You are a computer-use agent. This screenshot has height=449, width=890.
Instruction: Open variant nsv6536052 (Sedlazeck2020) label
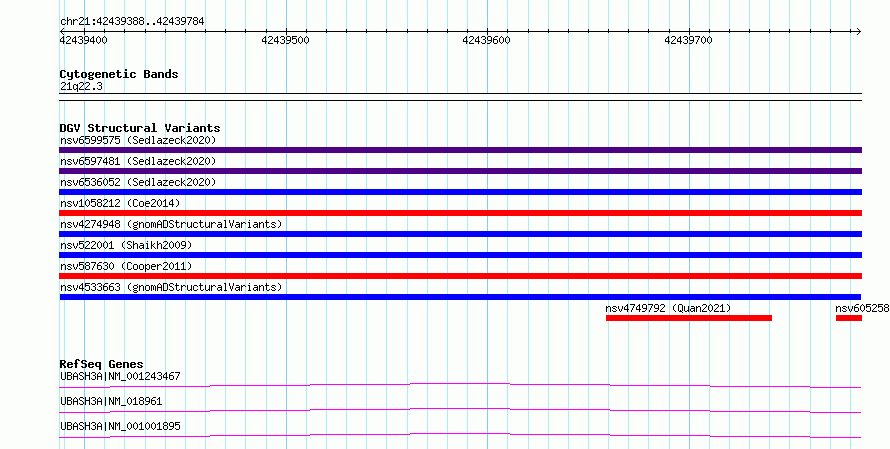[x=138, y=182]
